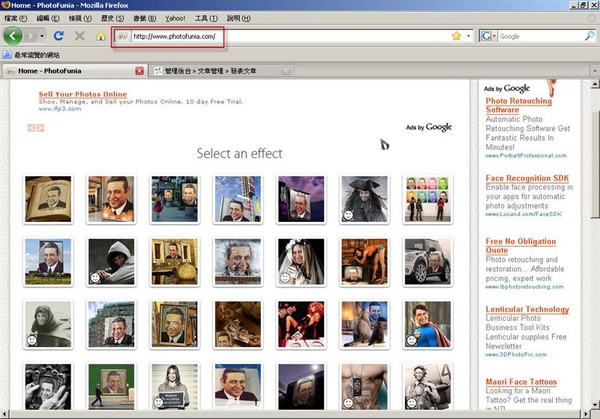Click the site favicon in address bar
600x419 pixels.
coord(123,36)
